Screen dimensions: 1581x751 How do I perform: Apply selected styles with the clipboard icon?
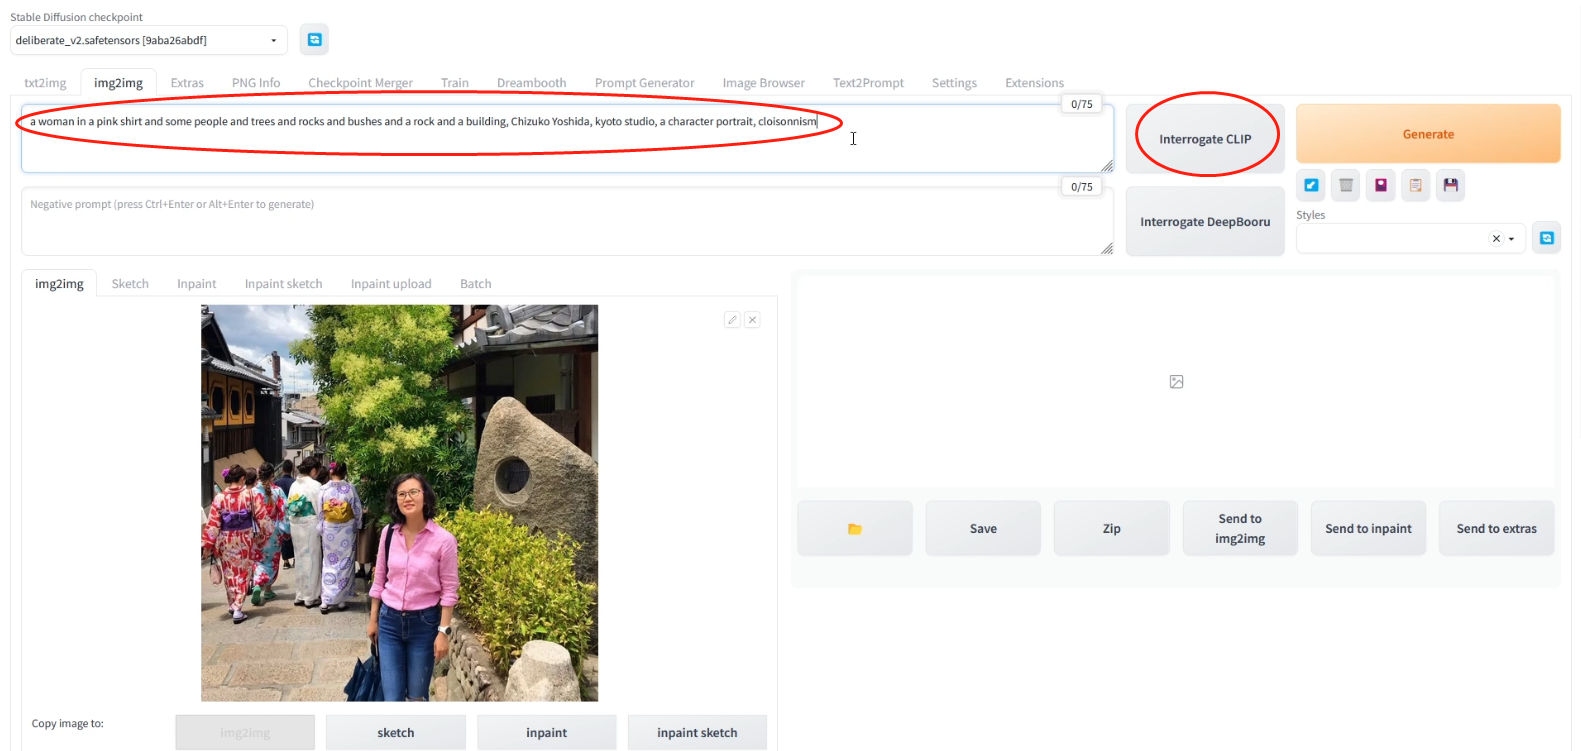[1415, 185]
